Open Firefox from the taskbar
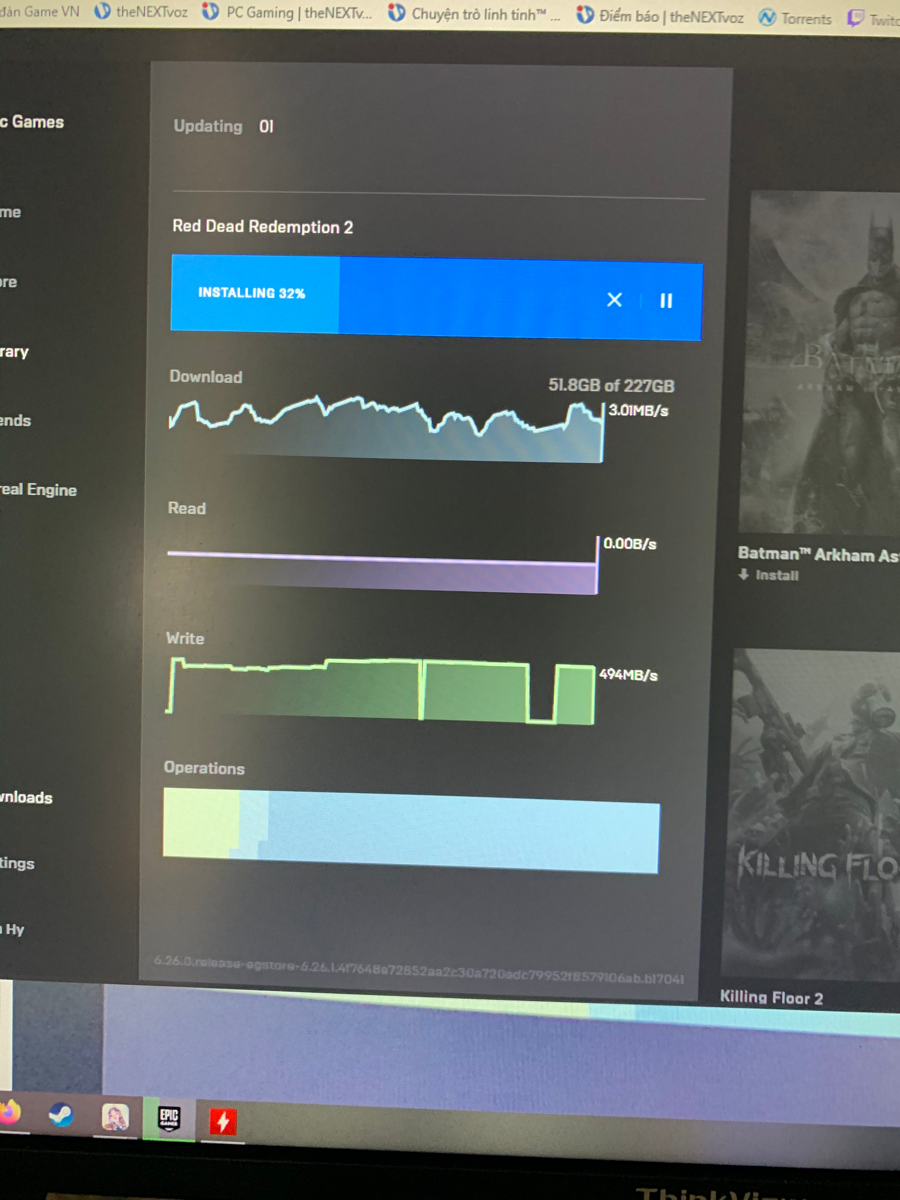The image size is (900, 1200). 10,1112
